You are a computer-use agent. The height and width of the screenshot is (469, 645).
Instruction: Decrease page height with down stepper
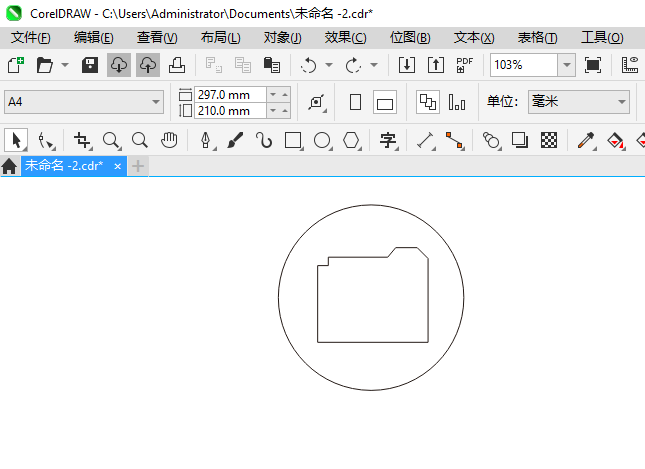273,111
